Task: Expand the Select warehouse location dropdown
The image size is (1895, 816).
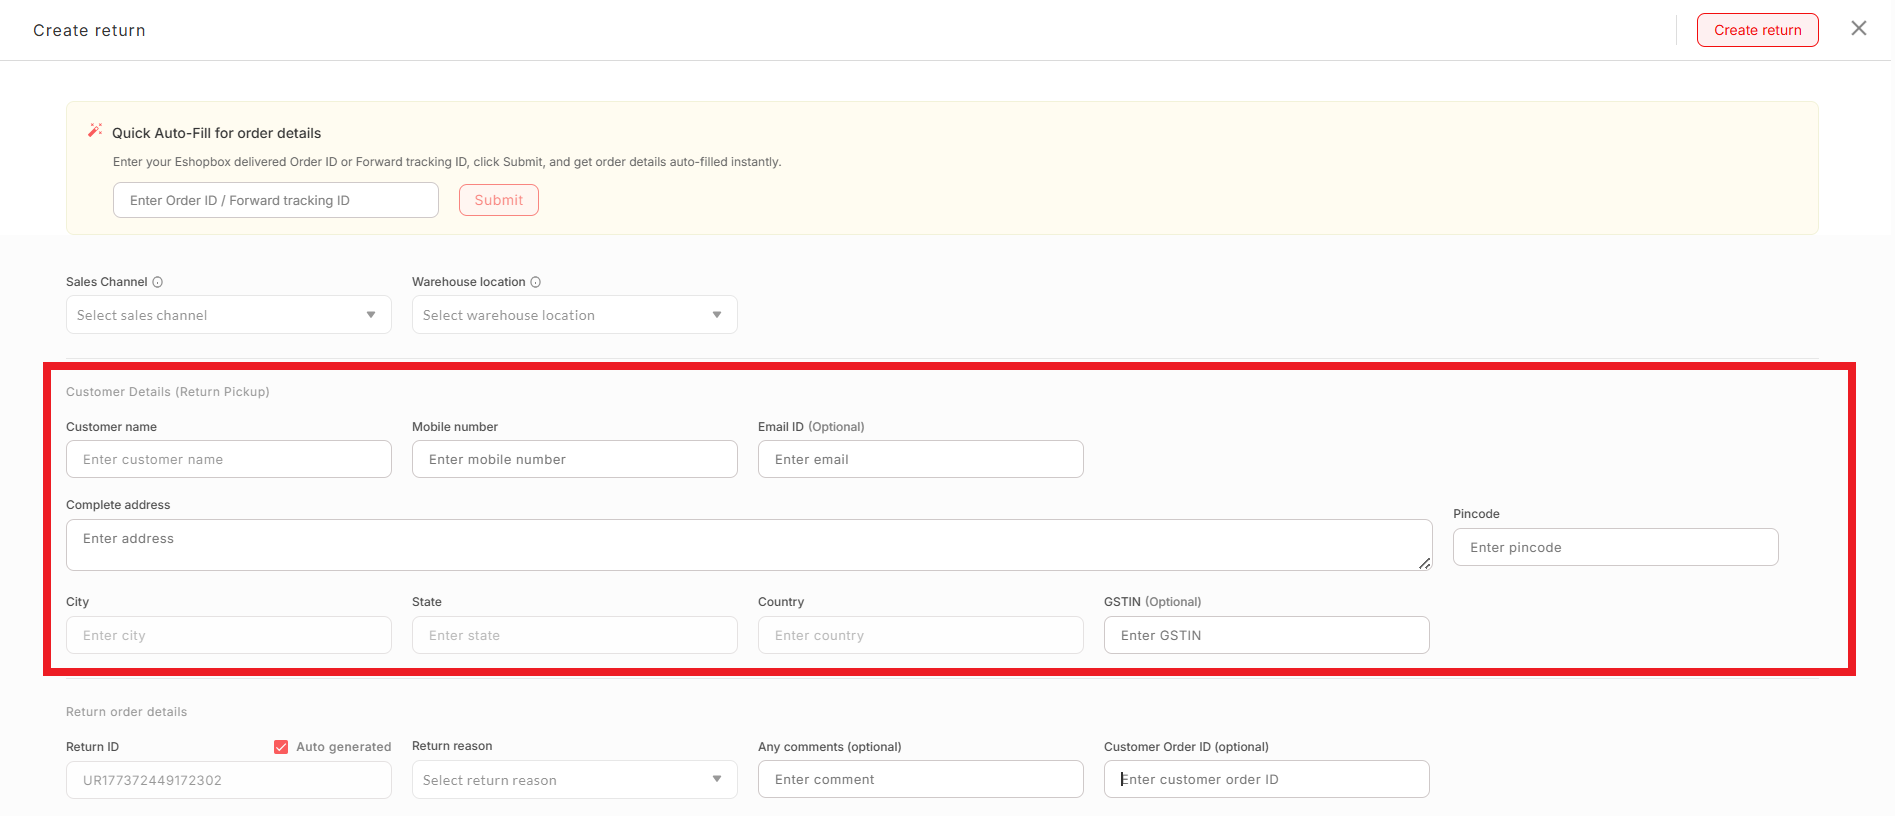Action: coord(574,315)
